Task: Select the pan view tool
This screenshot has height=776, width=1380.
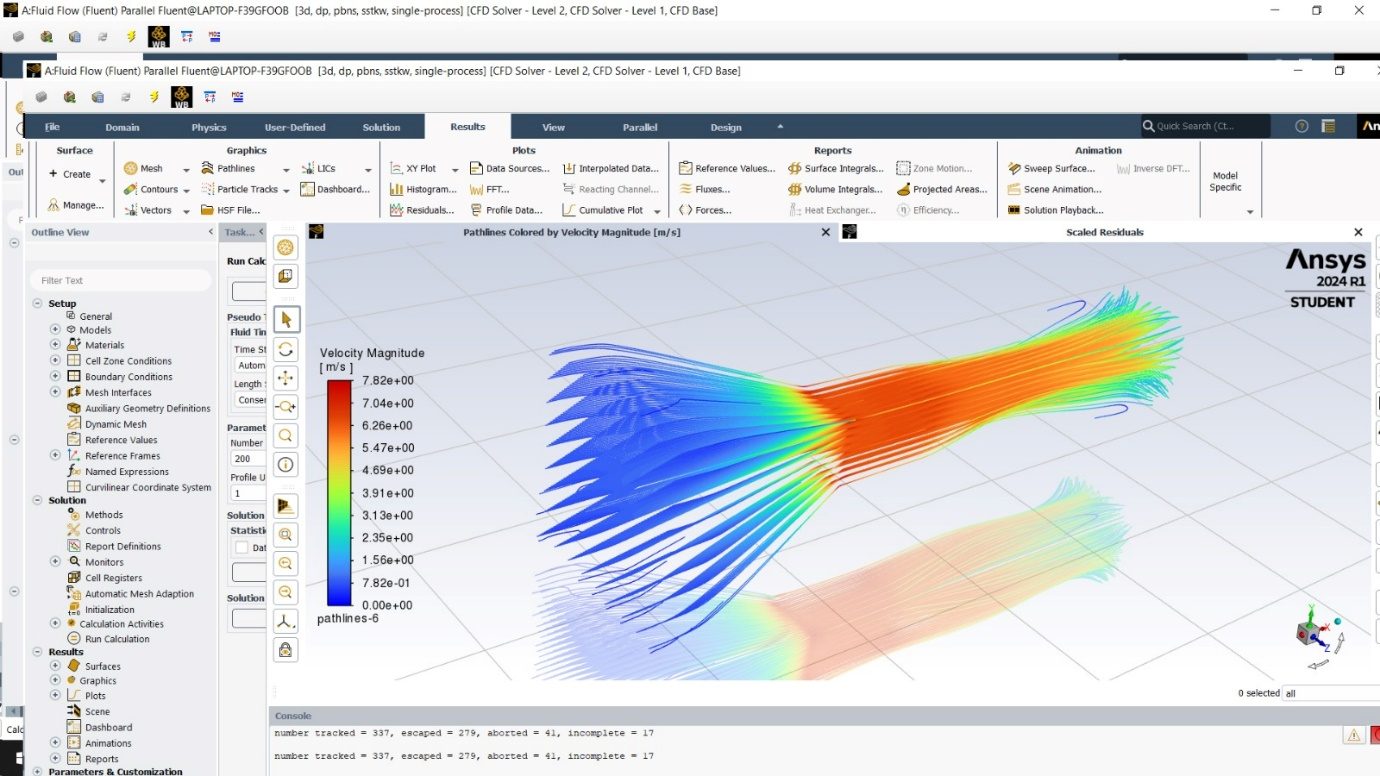Action: tap(286, 377)
